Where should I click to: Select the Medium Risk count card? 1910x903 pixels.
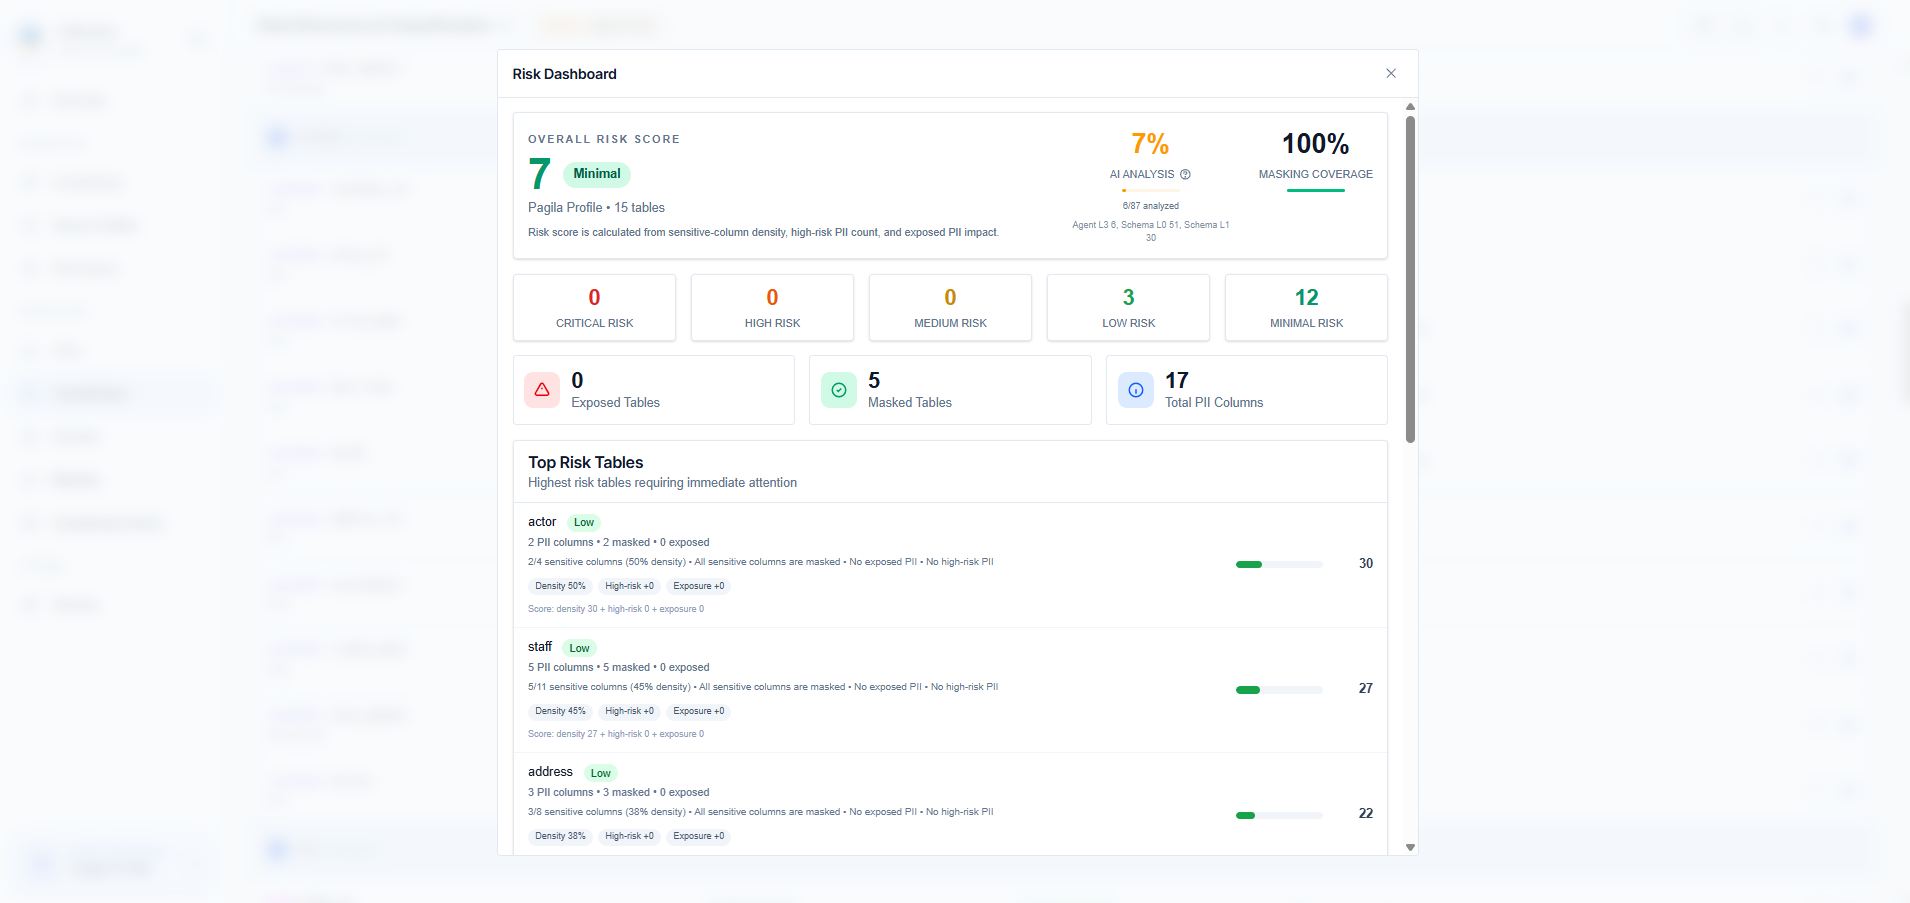pos(950,308)
